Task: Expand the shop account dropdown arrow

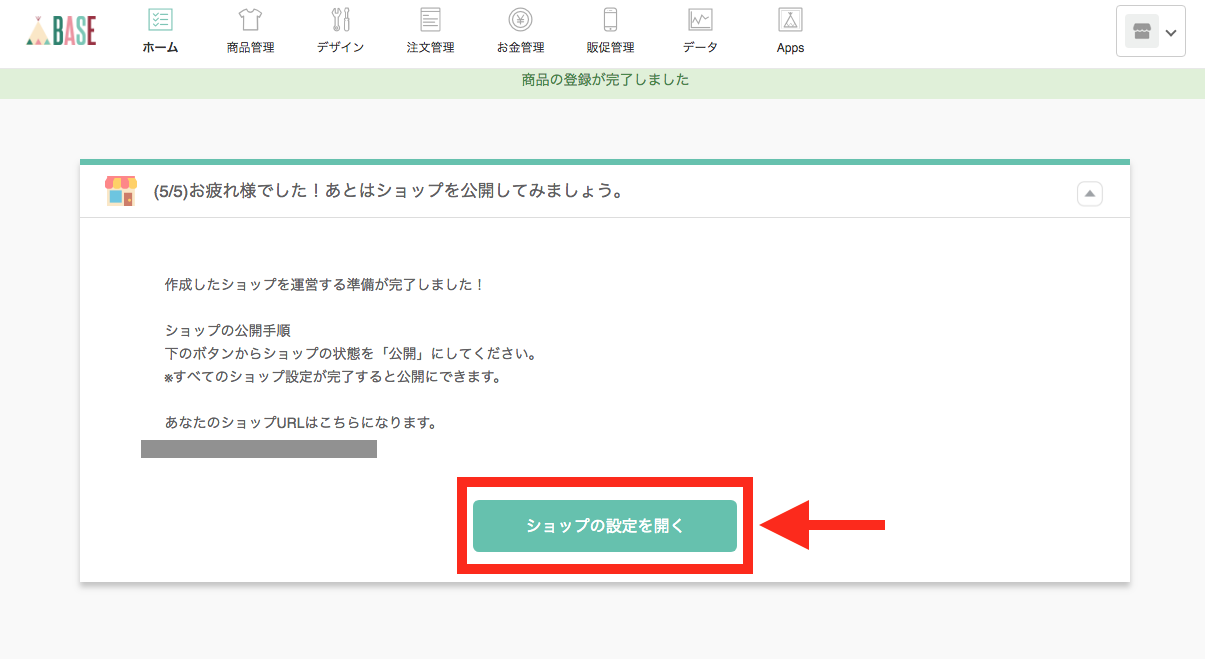Action: (x=1171, y=33)
